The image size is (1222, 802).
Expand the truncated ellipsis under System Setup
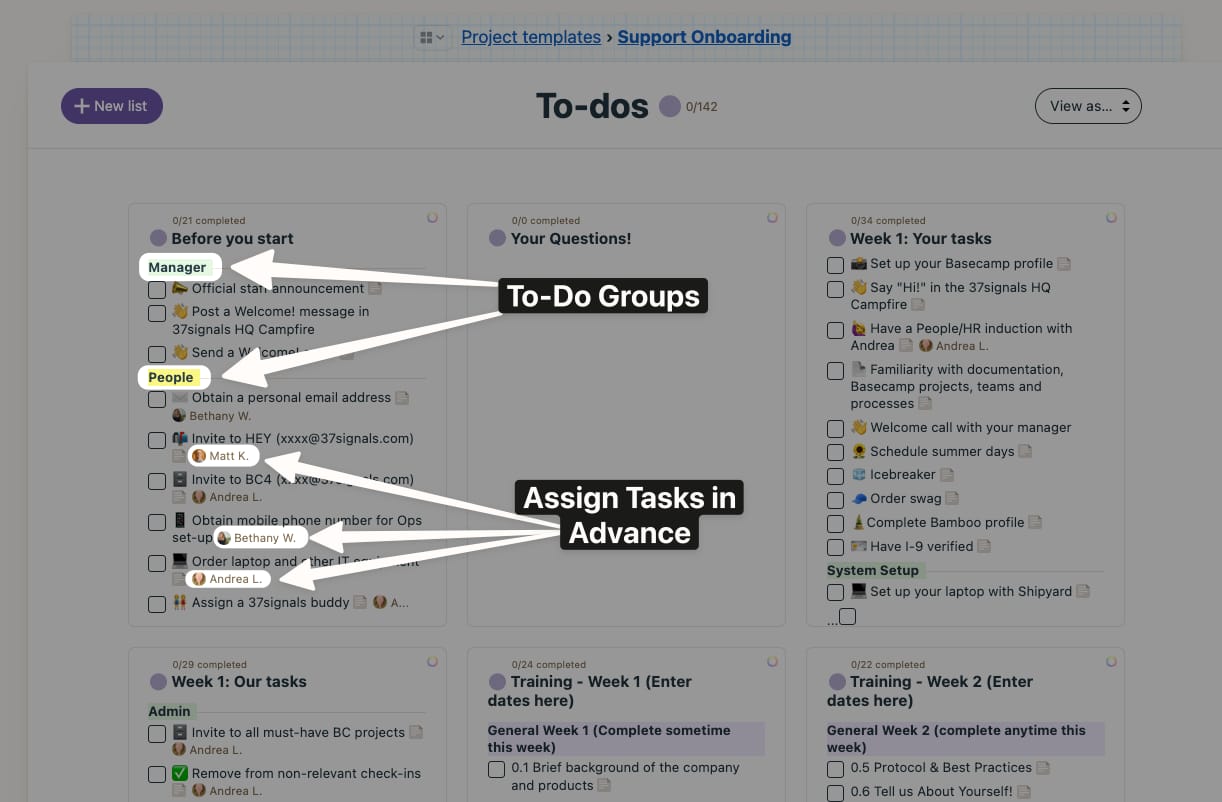tap(833, 622)
